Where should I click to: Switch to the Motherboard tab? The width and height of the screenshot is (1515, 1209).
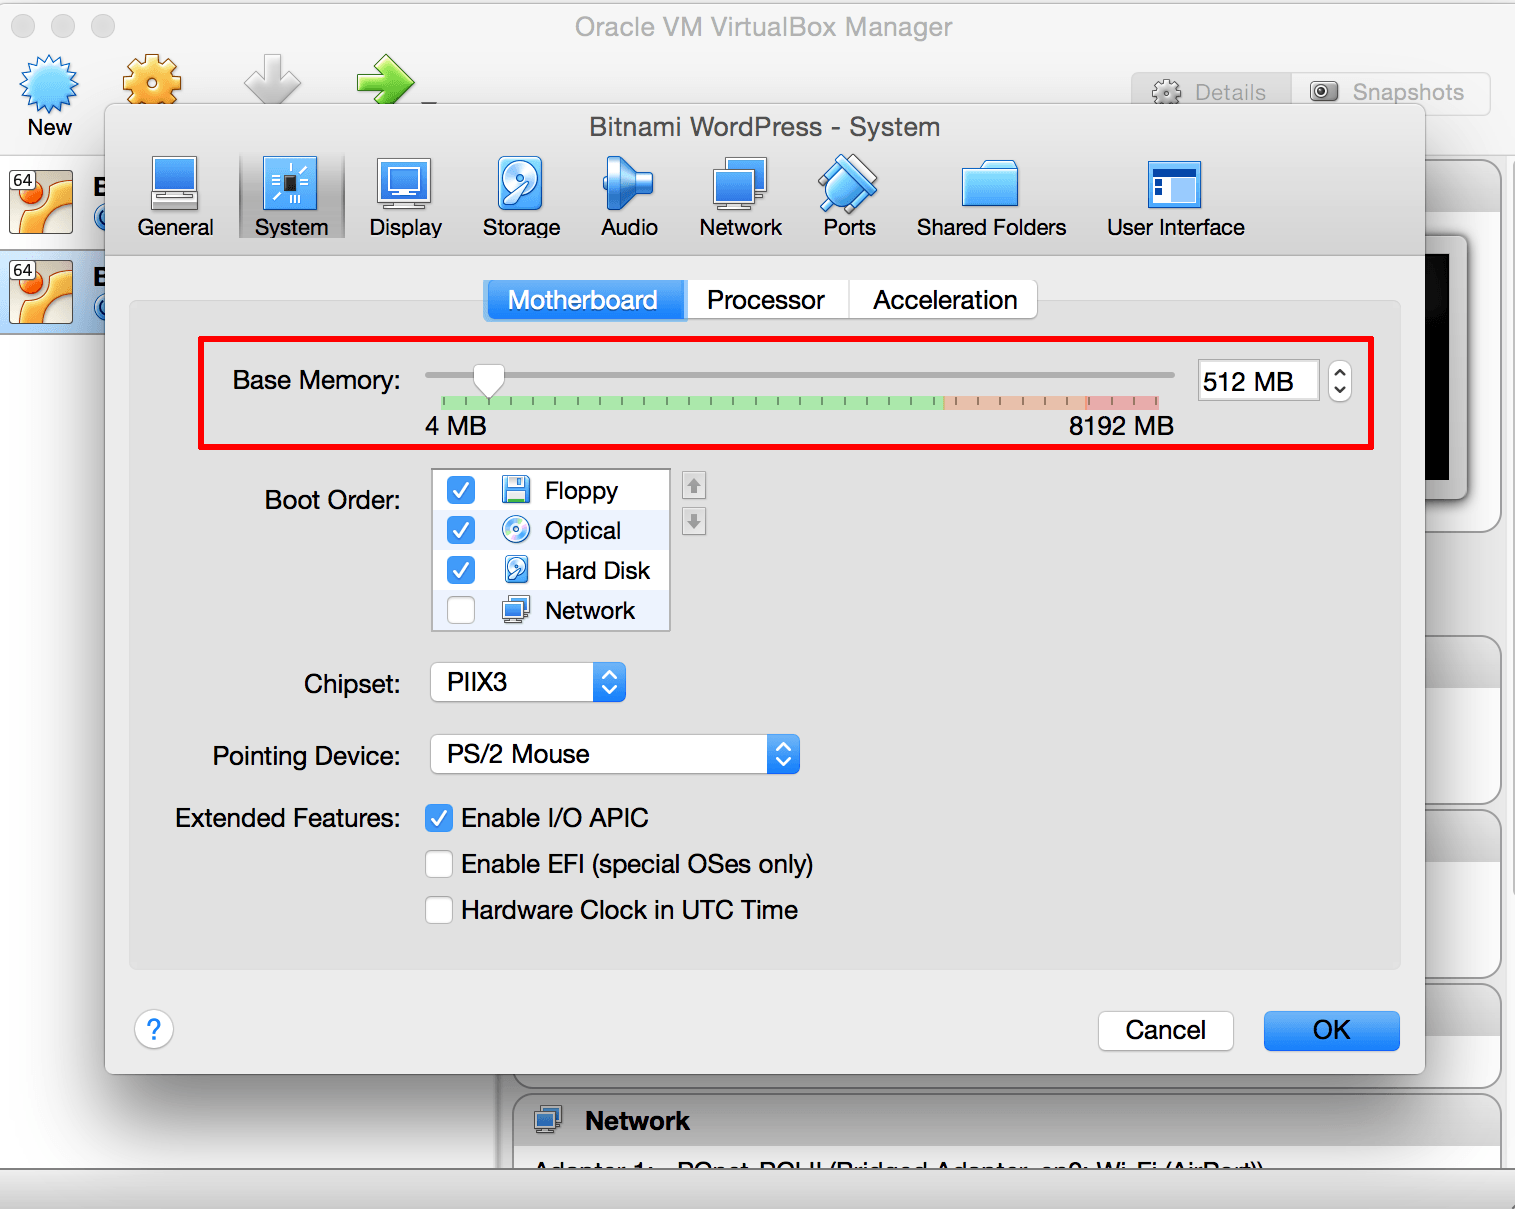click(x=585, y=300)
